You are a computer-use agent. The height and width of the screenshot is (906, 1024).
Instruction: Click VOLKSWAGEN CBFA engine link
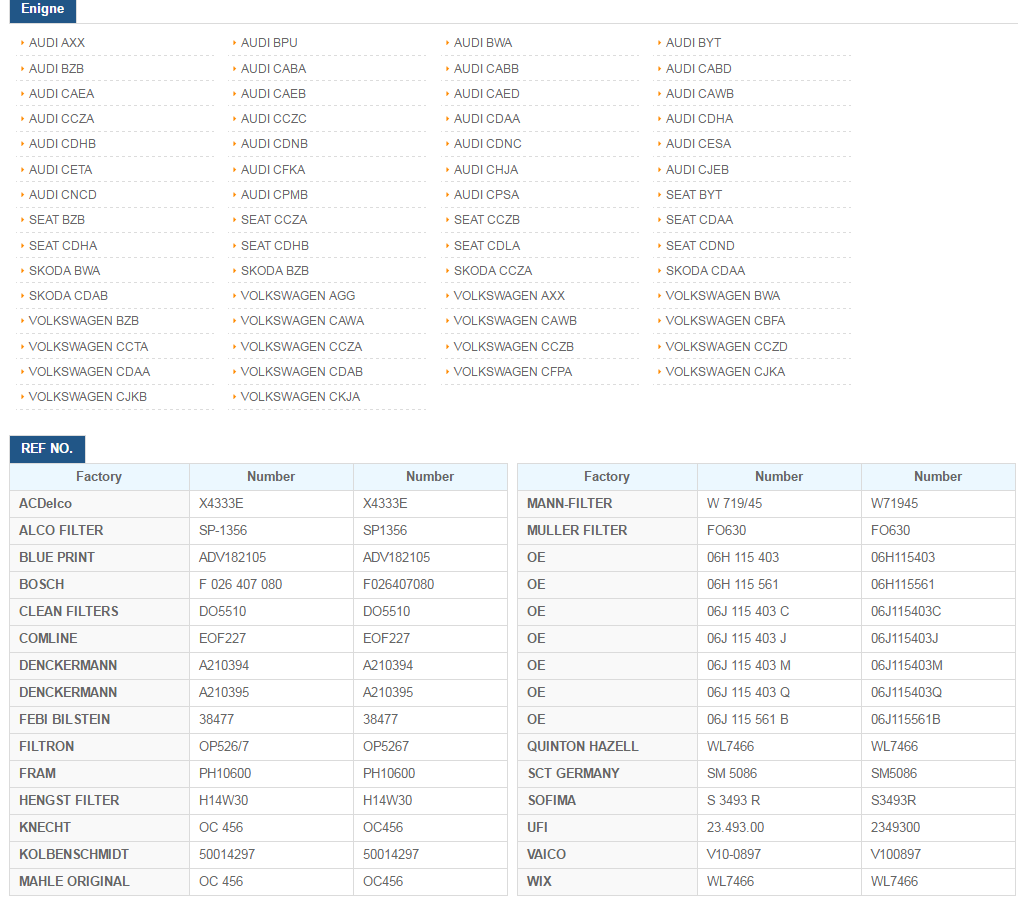tap(726, 321)
